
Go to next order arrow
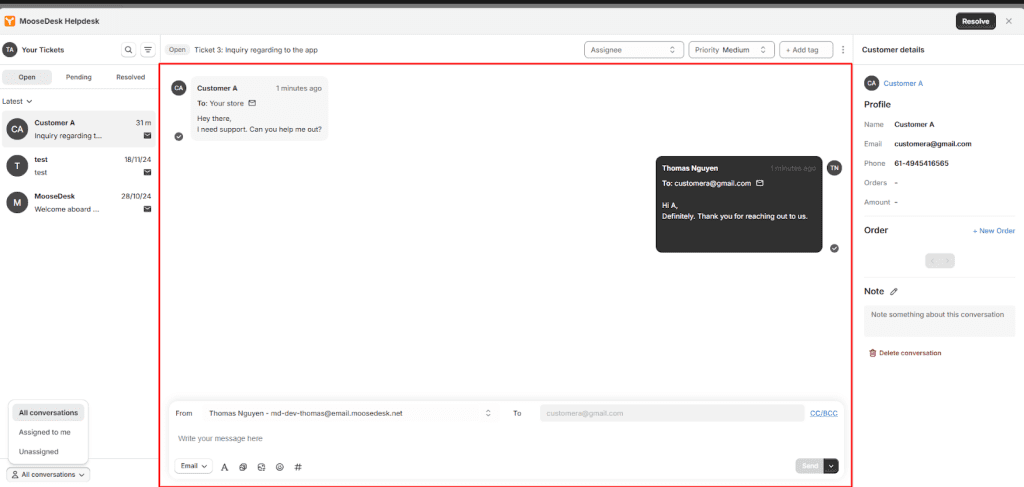click(x=948, y=260)
